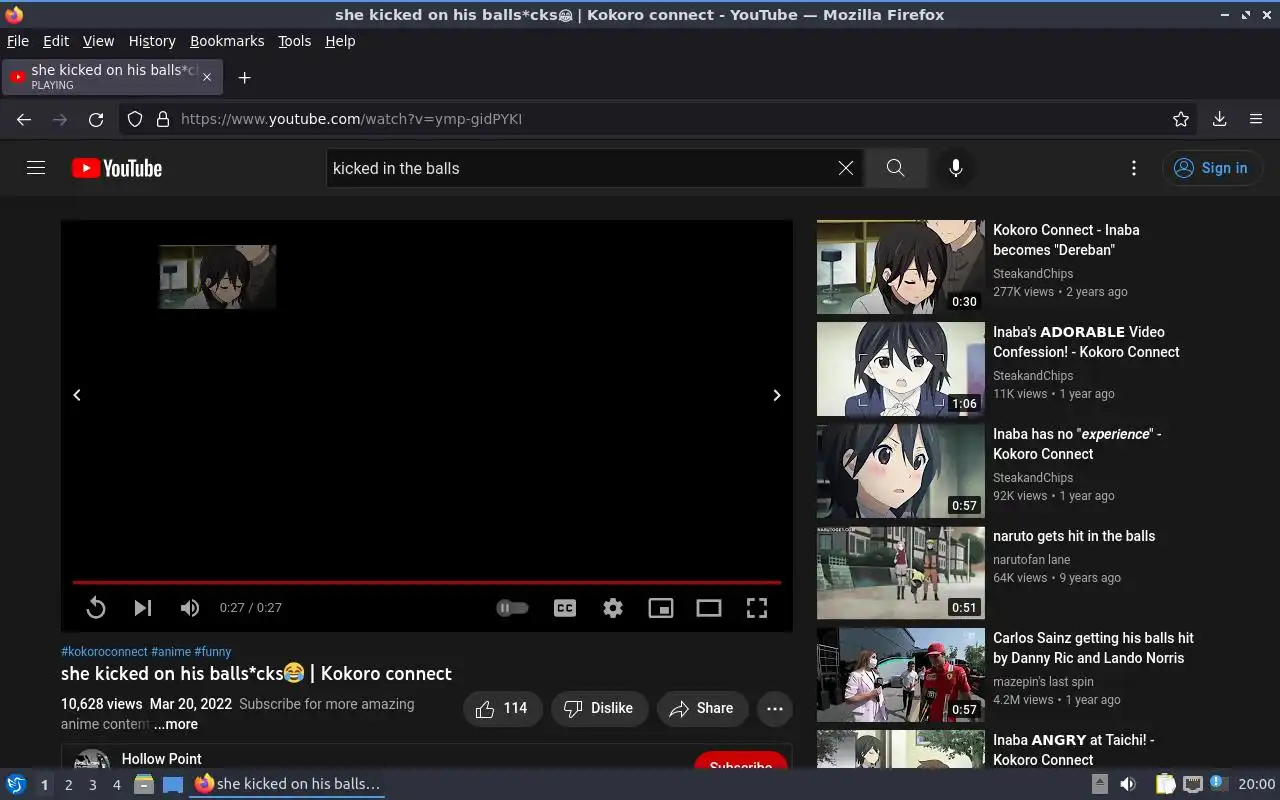
Task: Open video 'Inaba becomes Dereban' thumbnail
Action: [901, 267]
